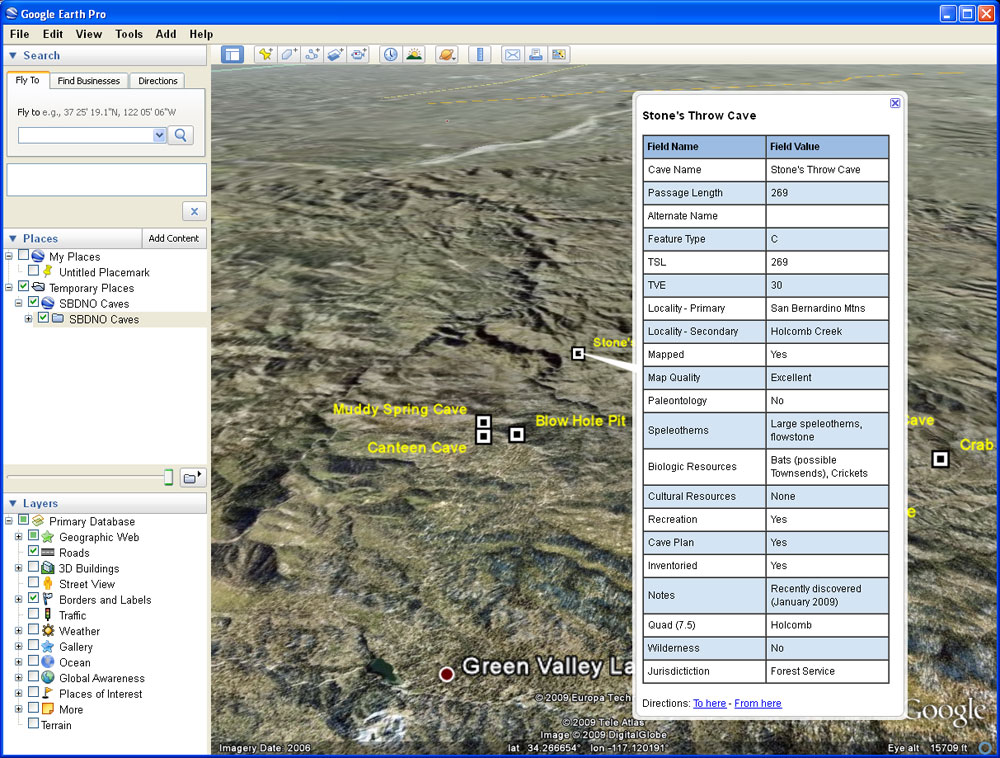The image size is (1000, 758).
Task: Add an image overlay from the toolbar
Action: point(335,55)
